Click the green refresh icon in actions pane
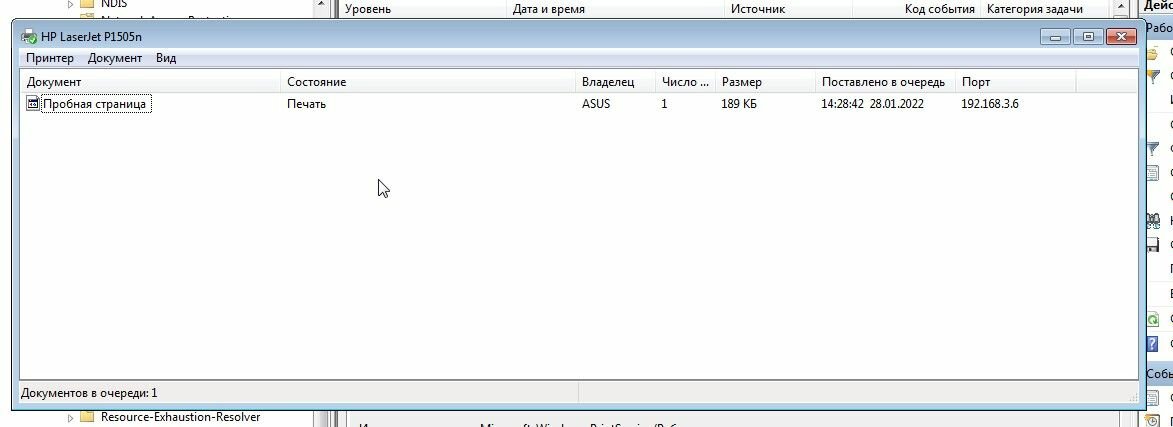This screenshot has width=1173, height=427. tap(1153, 319)
